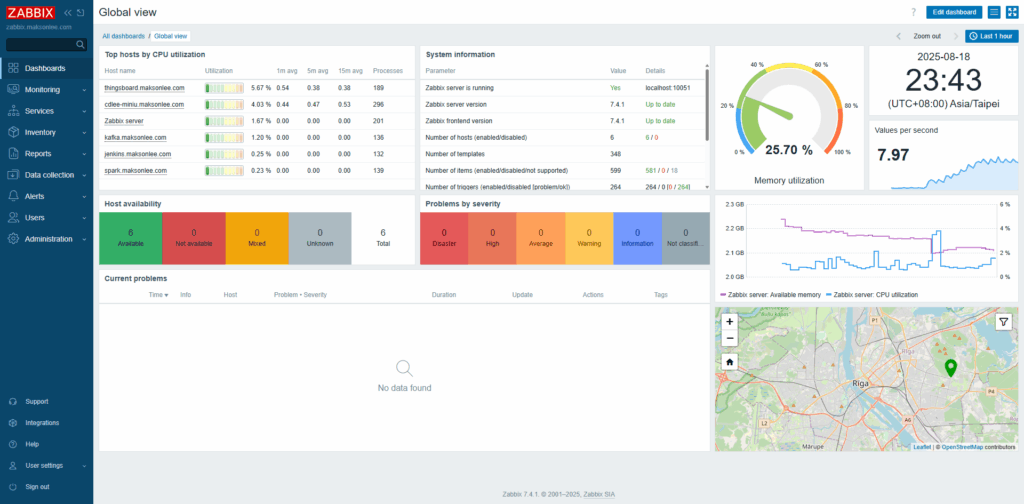Click the Dashboards grid icon

[x=13, y=68]
